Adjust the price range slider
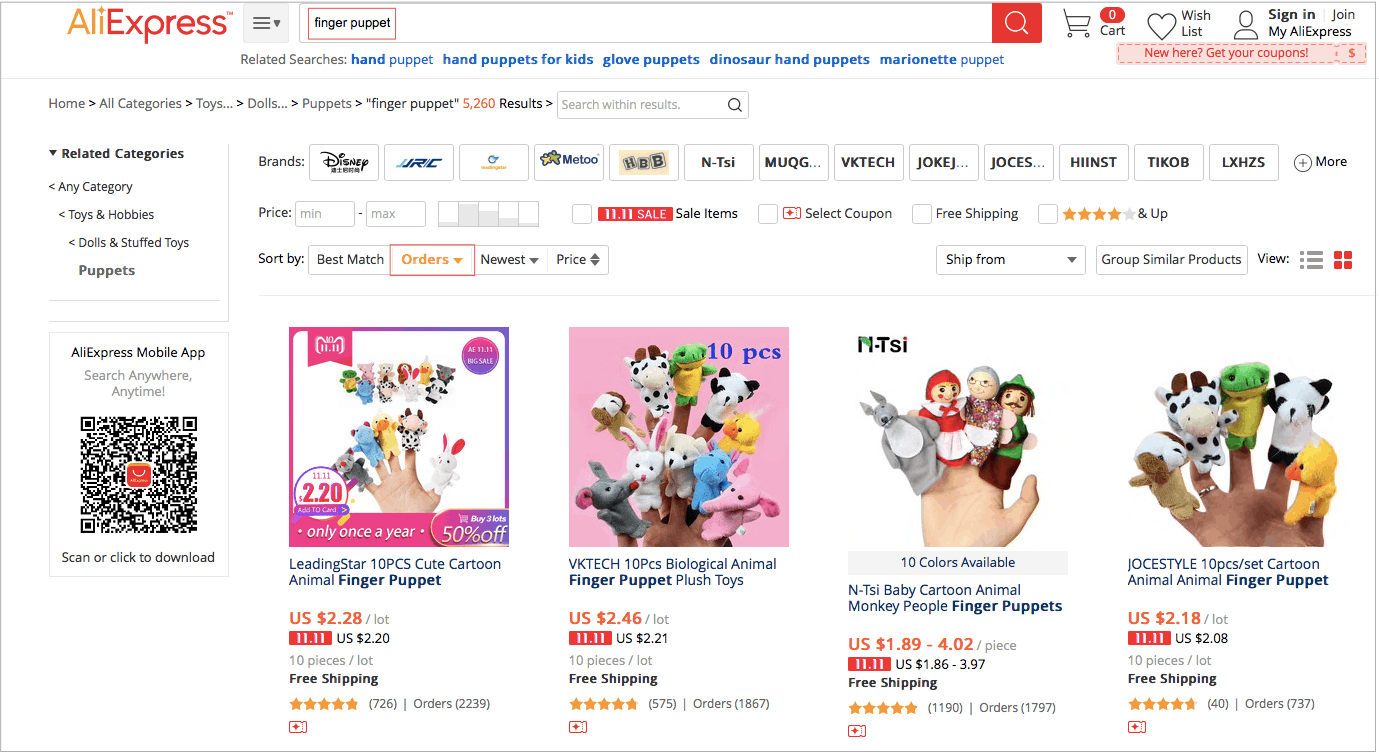The height and width of the screenshot is (755, 1379). tap(490, 213)
